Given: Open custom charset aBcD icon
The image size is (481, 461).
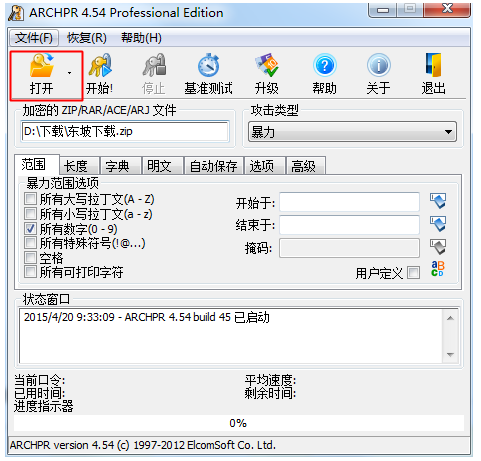Looking at the screenshot, I should 438,269.
